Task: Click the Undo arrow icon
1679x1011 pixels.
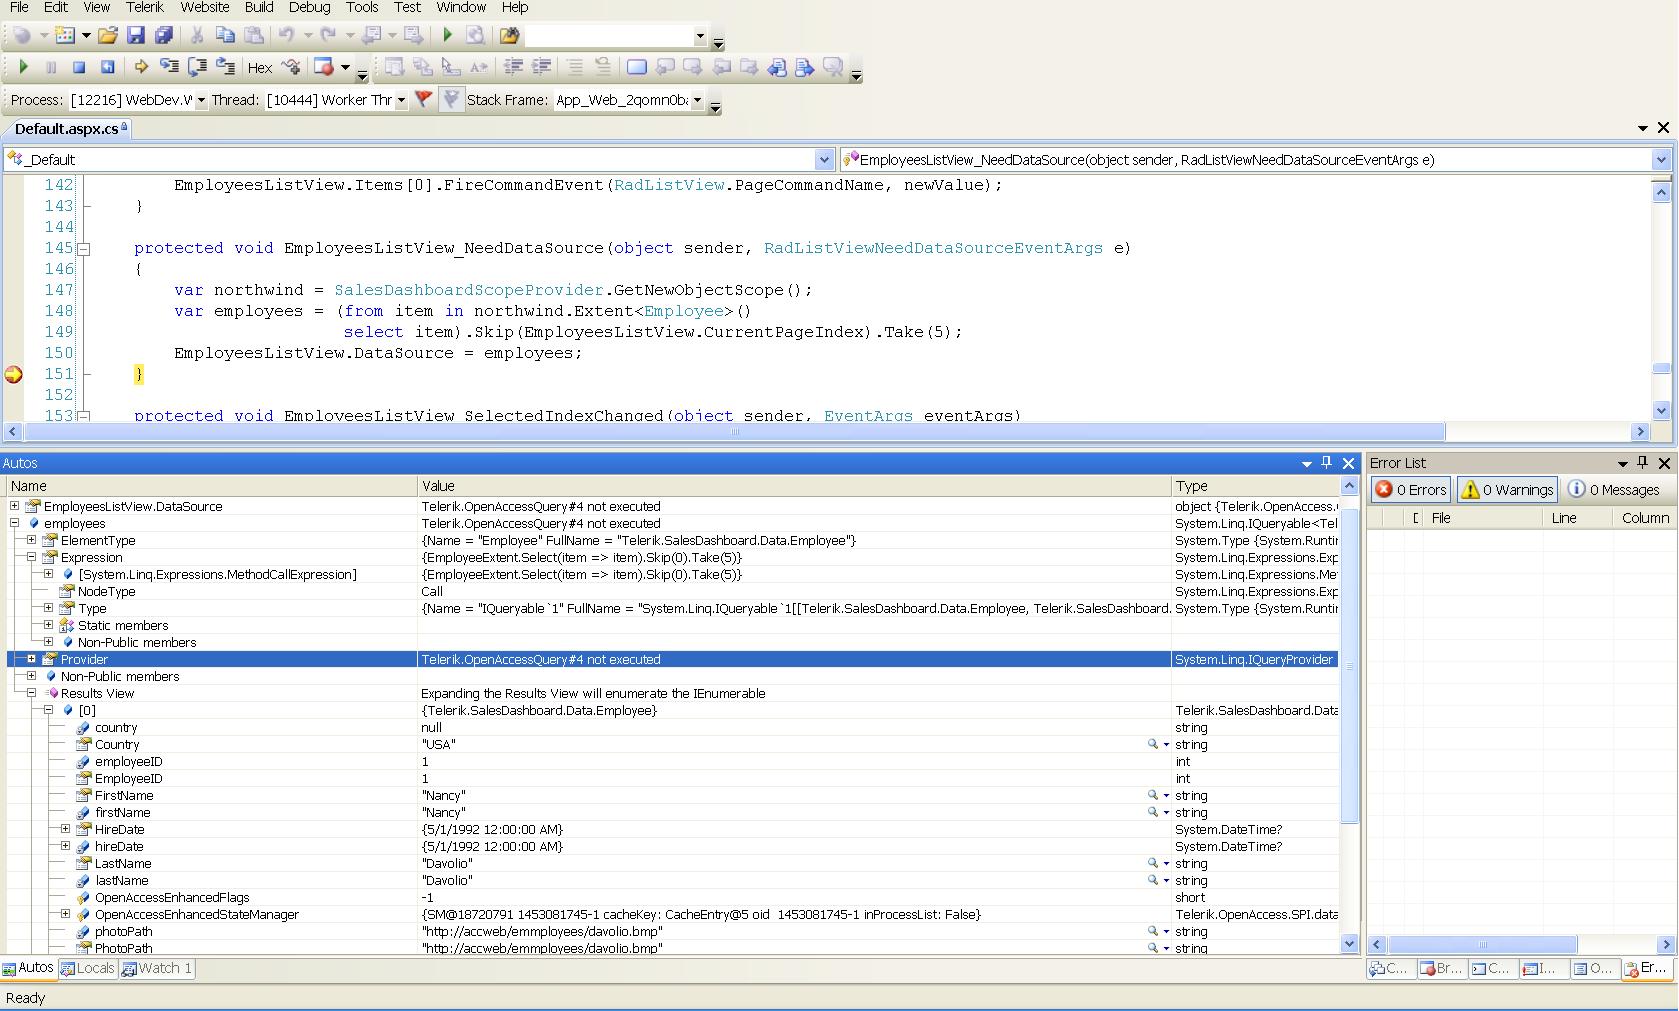Action: click(287, 36)
